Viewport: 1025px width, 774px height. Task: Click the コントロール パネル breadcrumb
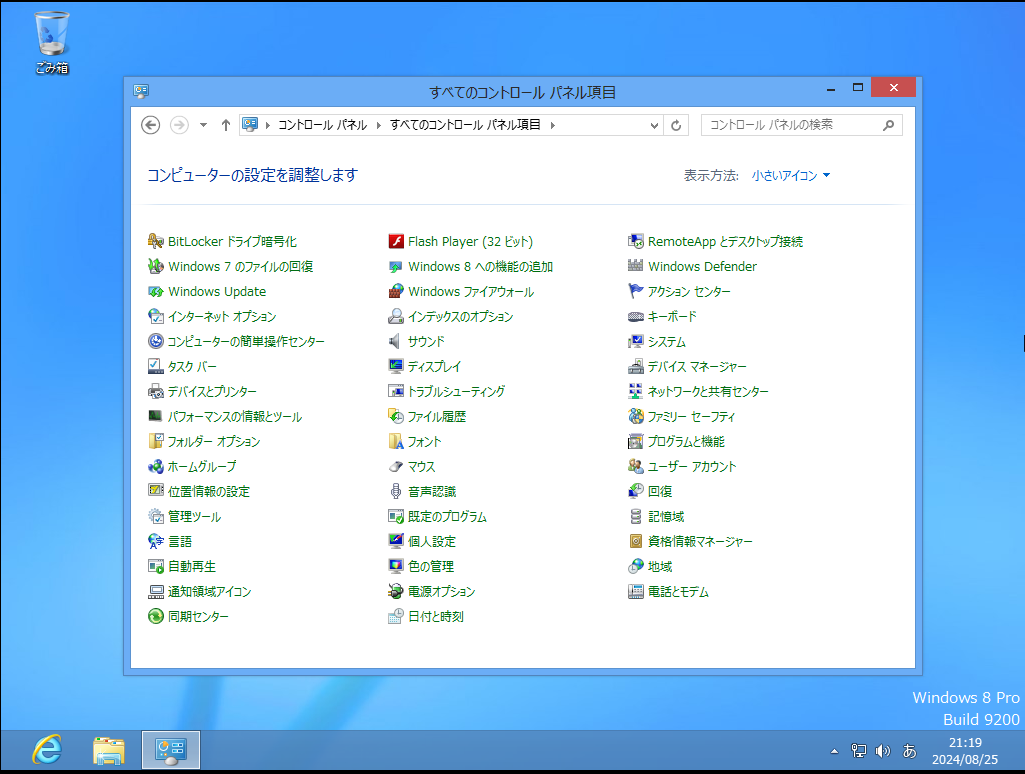[322, 125]
